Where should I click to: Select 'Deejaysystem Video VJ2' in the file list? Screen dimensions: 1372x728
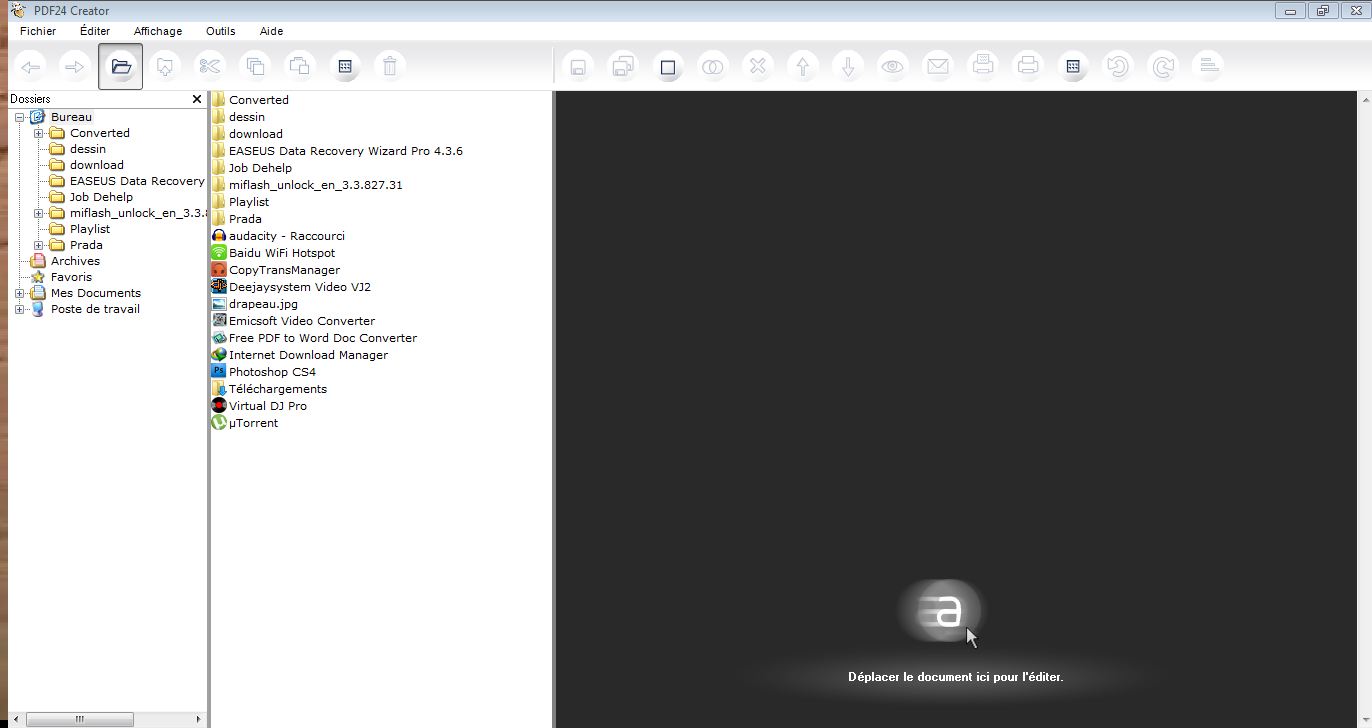tap(300, 287)
